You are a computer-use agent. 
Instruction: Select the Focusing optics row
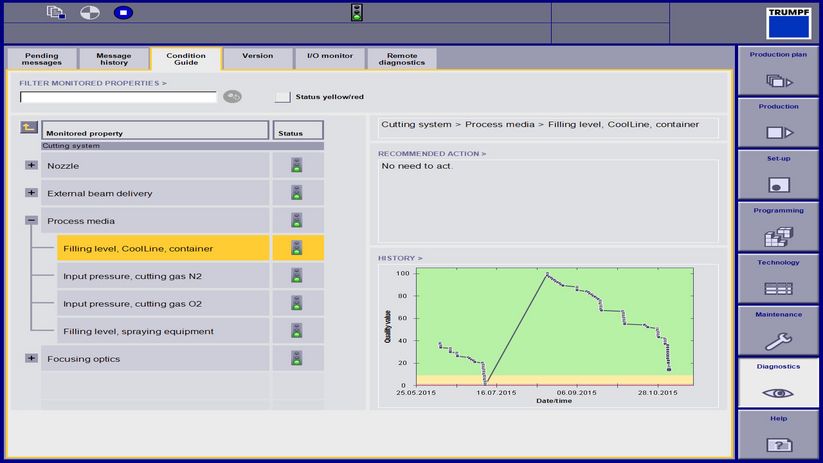[x=155, y=359]
